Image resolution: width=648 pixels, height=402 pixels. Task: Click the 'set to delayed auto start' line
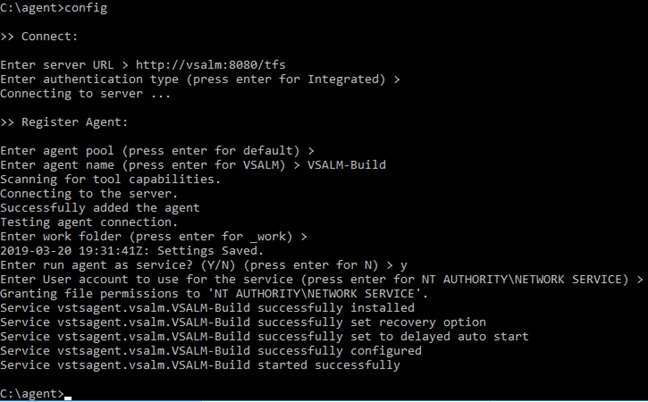[x=264, y=336]
